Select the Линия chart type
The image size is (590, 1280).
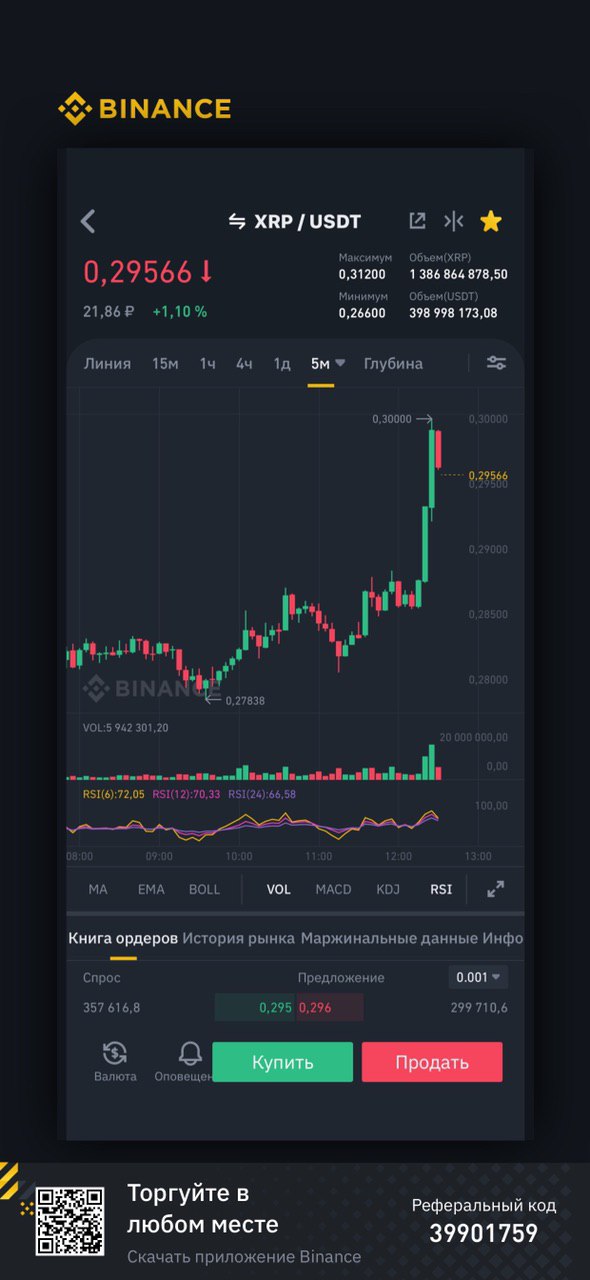pos(107,364)
